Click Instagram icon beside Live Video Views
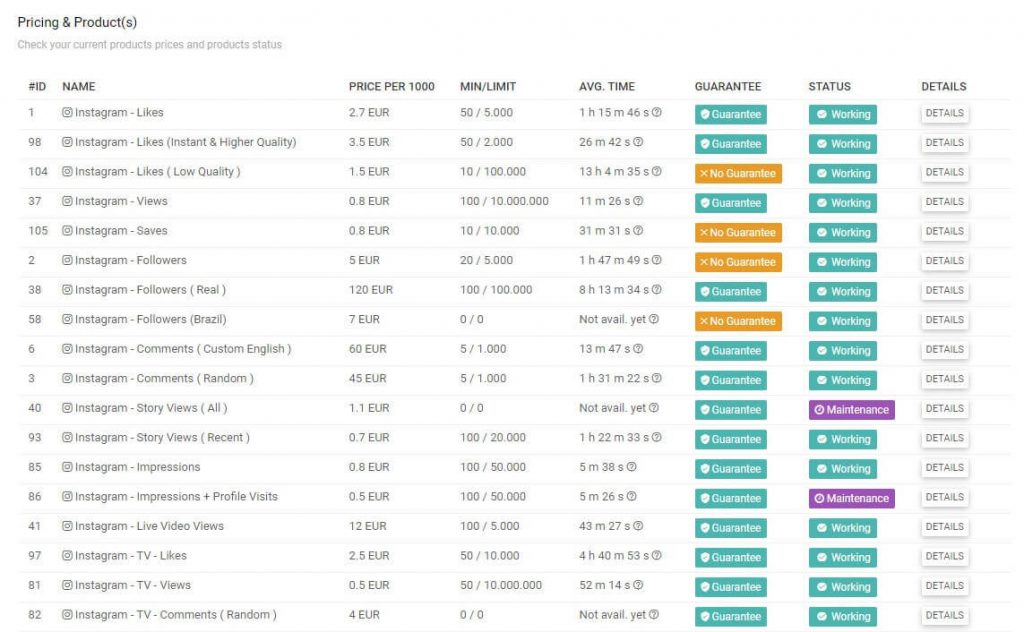 (68, 526)
